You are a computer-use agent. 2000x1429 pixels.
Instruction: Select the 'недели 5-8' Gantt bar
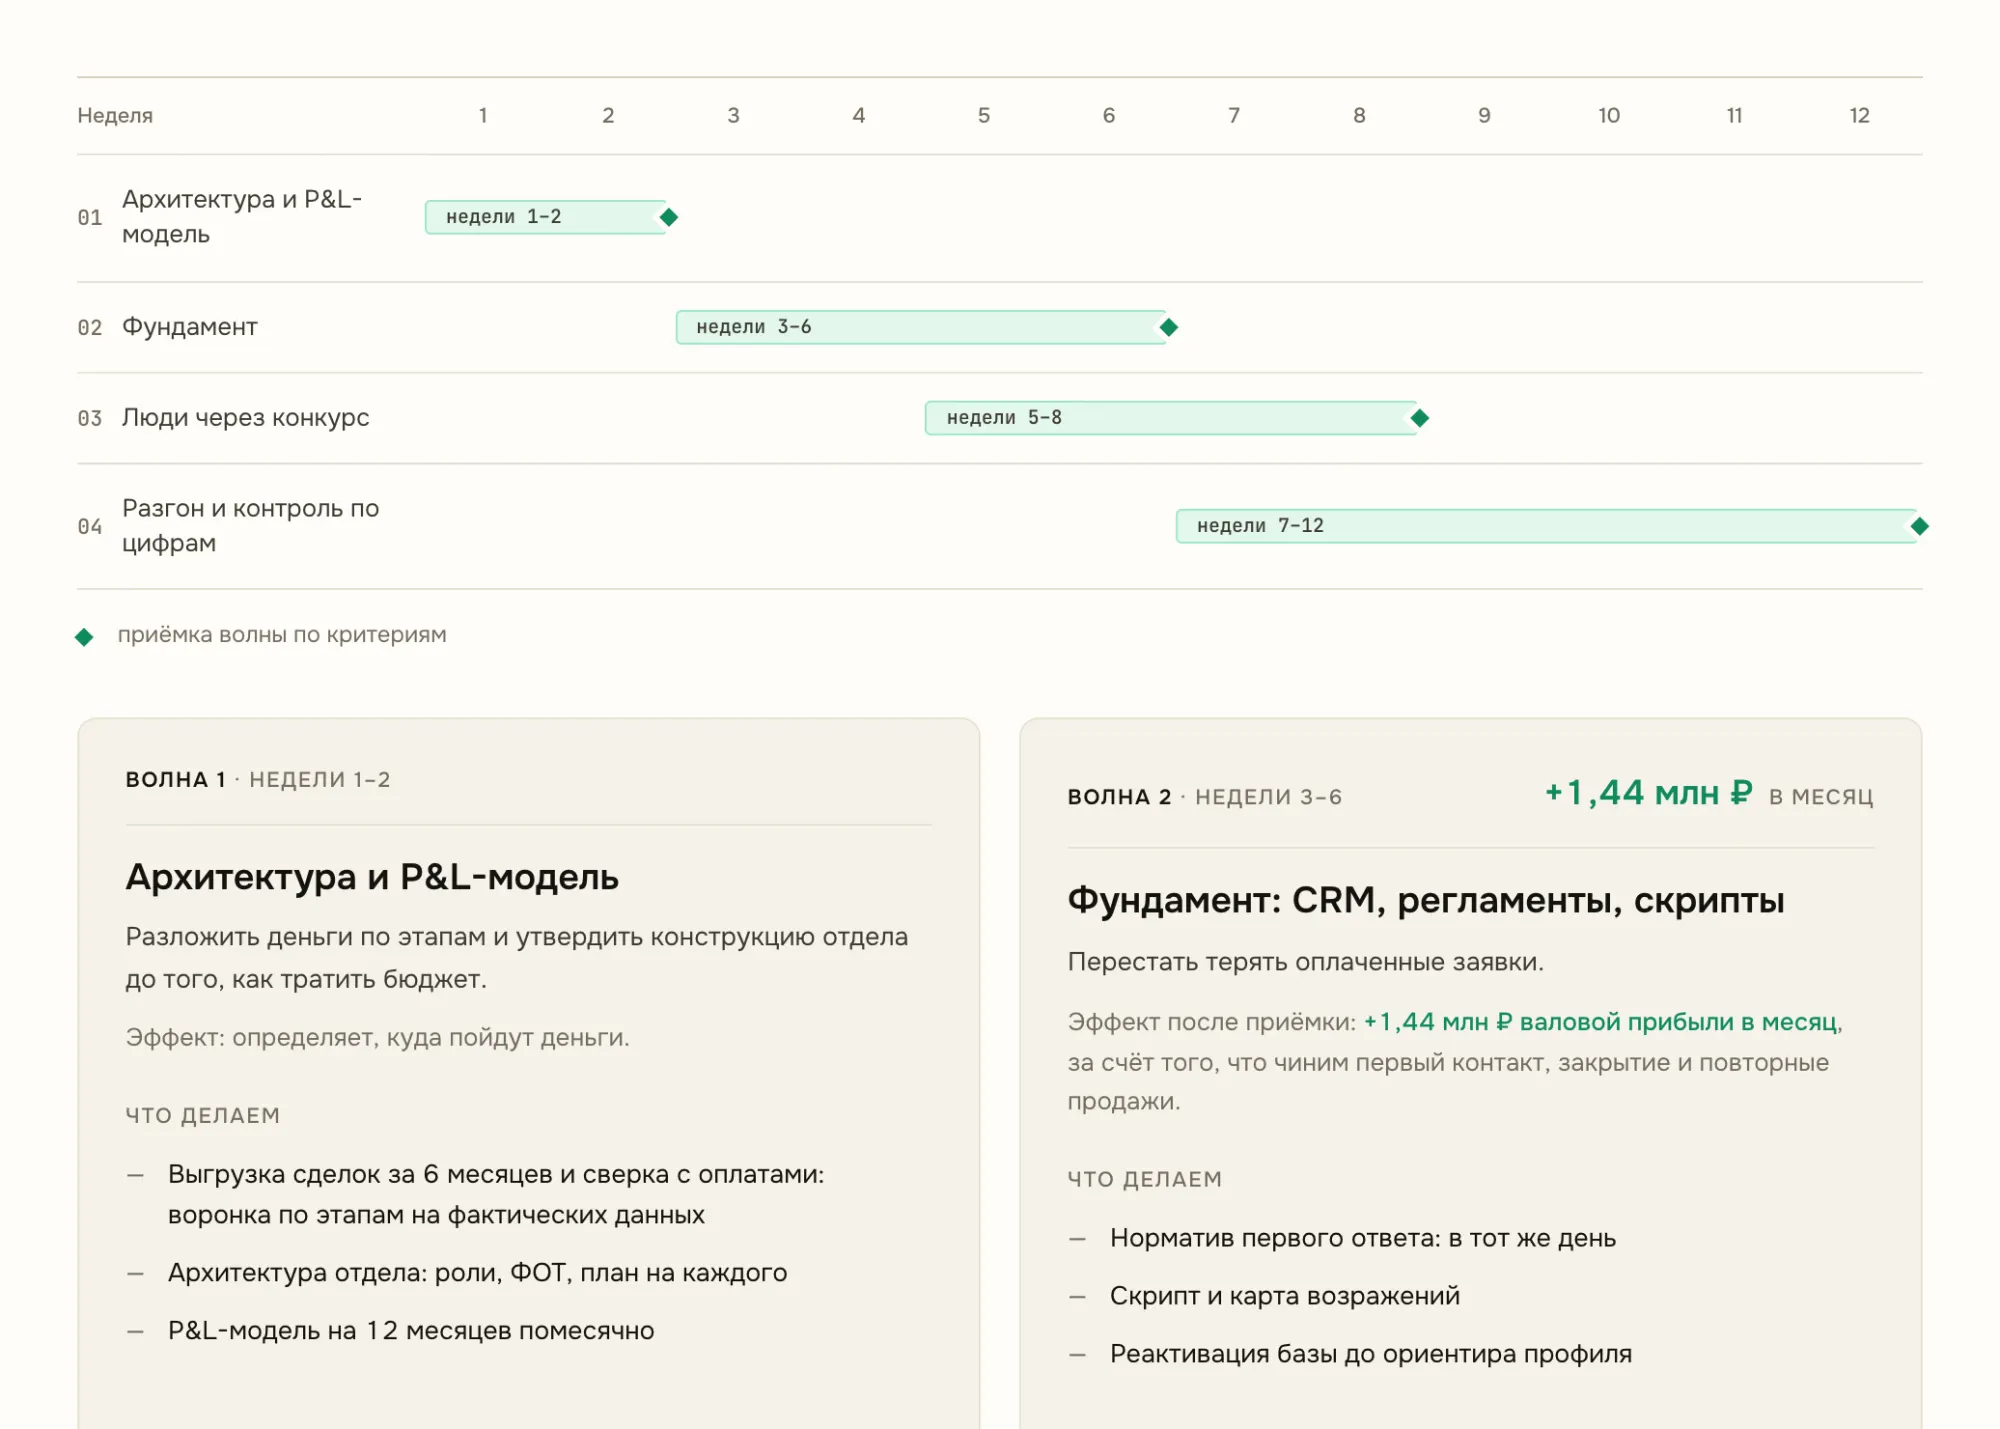[x=1171, y=418]
